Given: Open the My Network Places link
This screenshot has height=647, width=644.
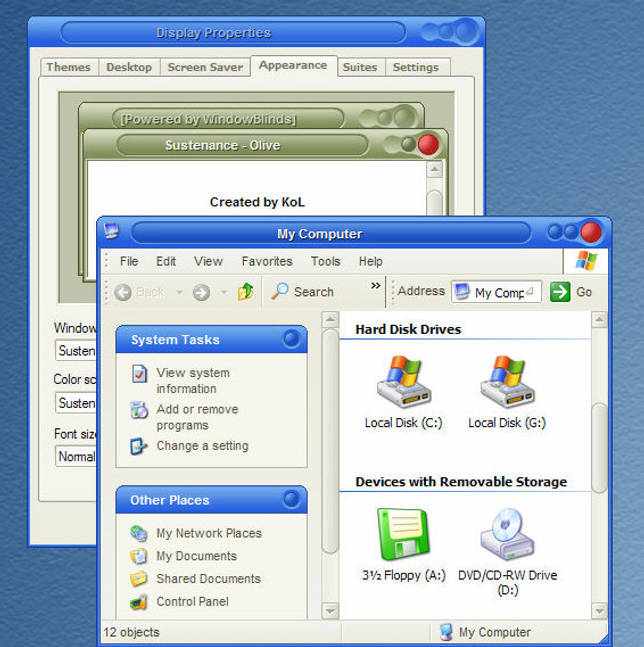Looking at the screenshot, I should (209, 533).
